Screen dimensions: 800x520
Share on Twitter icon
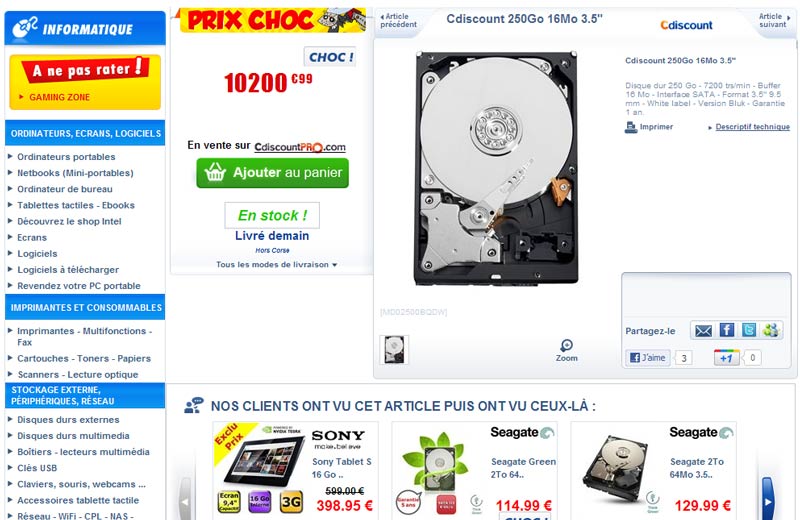point(748,330)
